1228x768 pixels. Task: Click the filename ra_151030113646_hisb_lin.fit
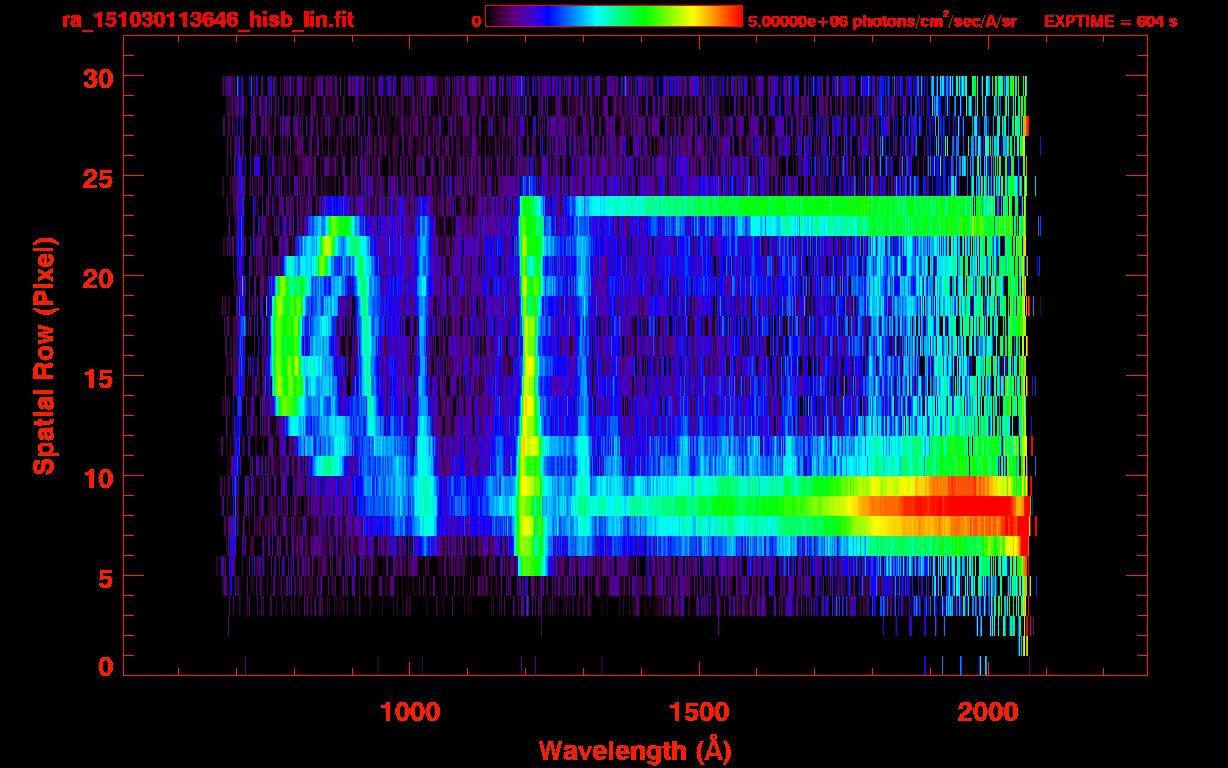(207, 19)
